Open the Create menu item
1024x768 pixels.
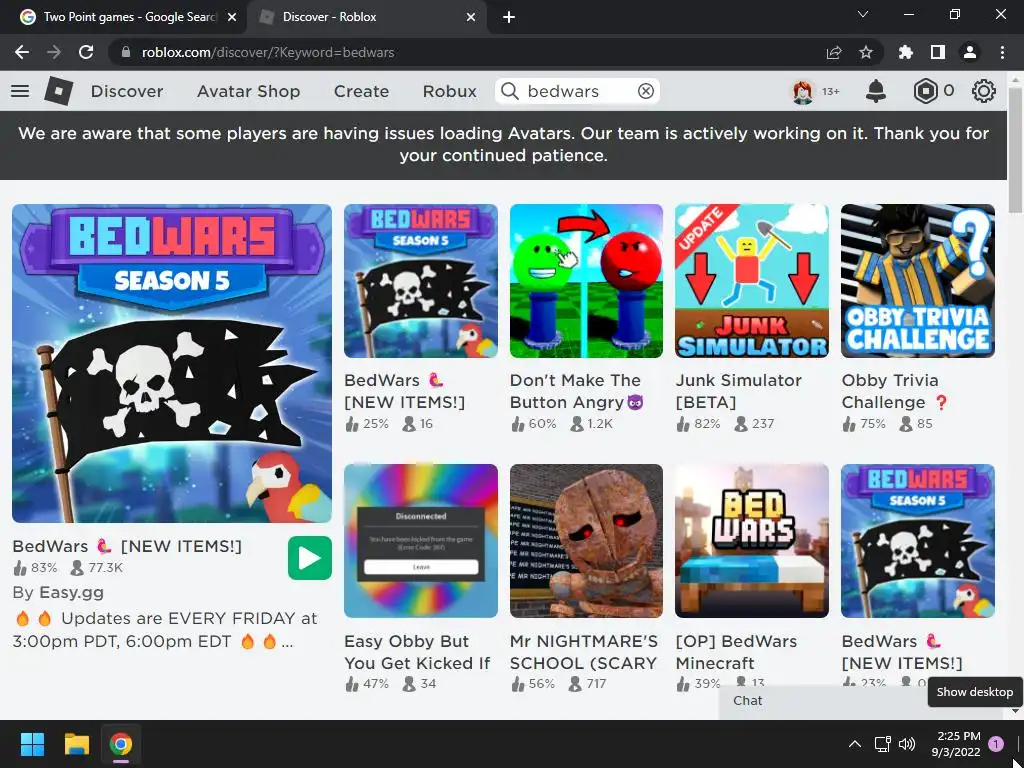pyautogui.click(x=361, y=91)
